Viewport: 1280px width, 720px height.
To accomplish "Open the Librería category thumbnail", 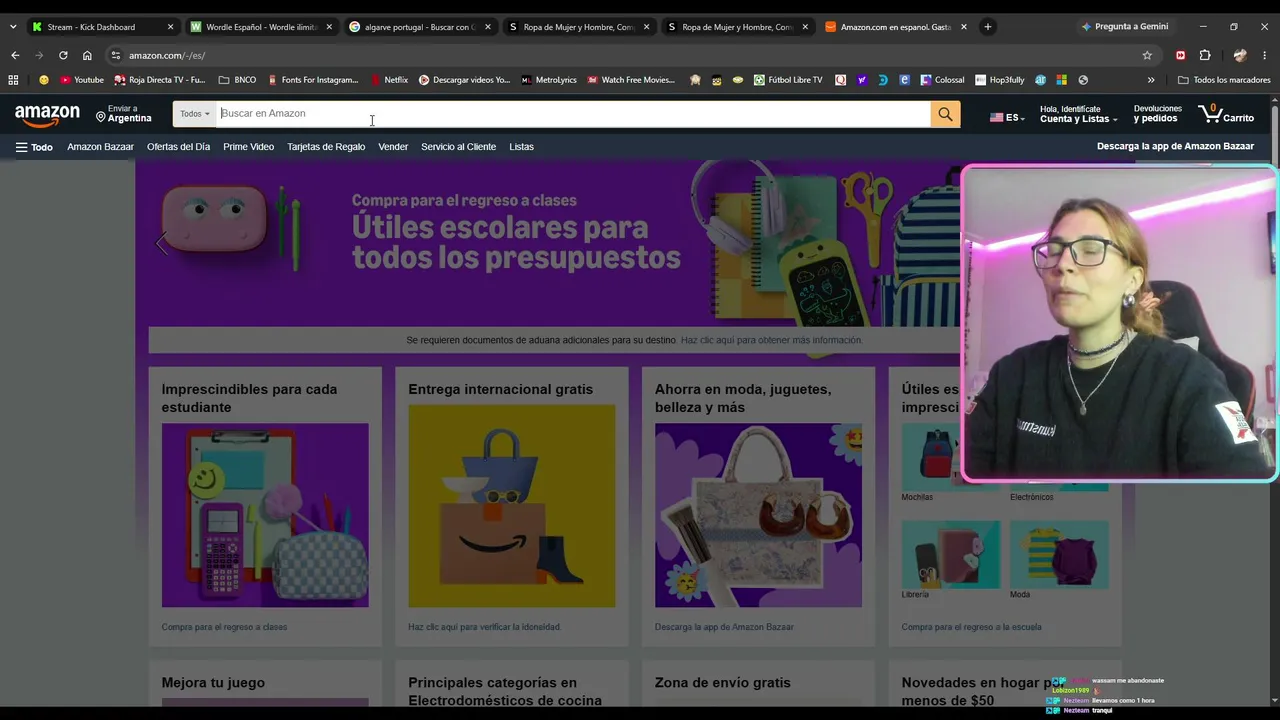I will coord(951,554).
